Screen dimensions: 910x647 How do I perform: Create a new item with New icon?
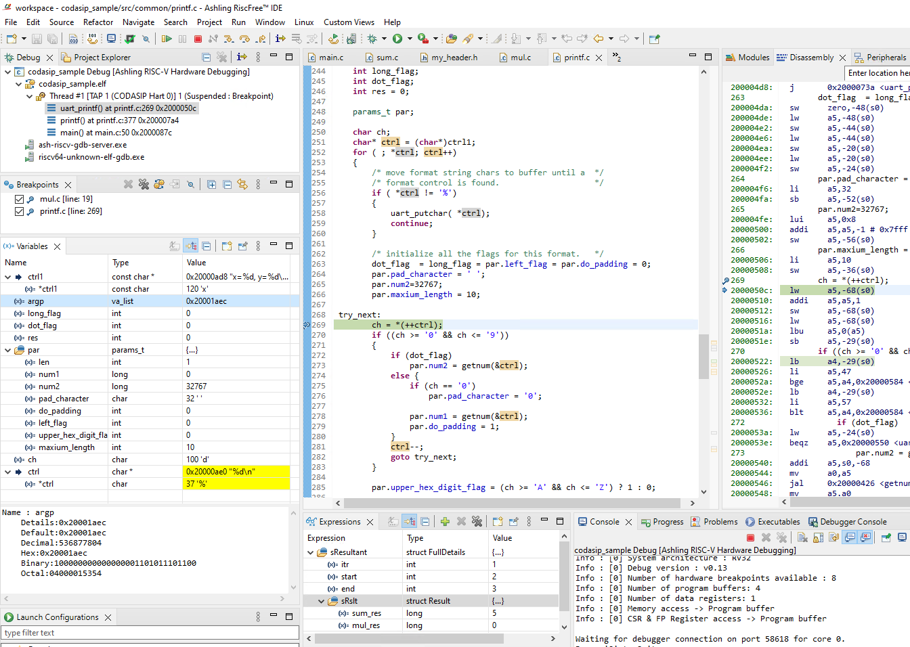[12, 39]
